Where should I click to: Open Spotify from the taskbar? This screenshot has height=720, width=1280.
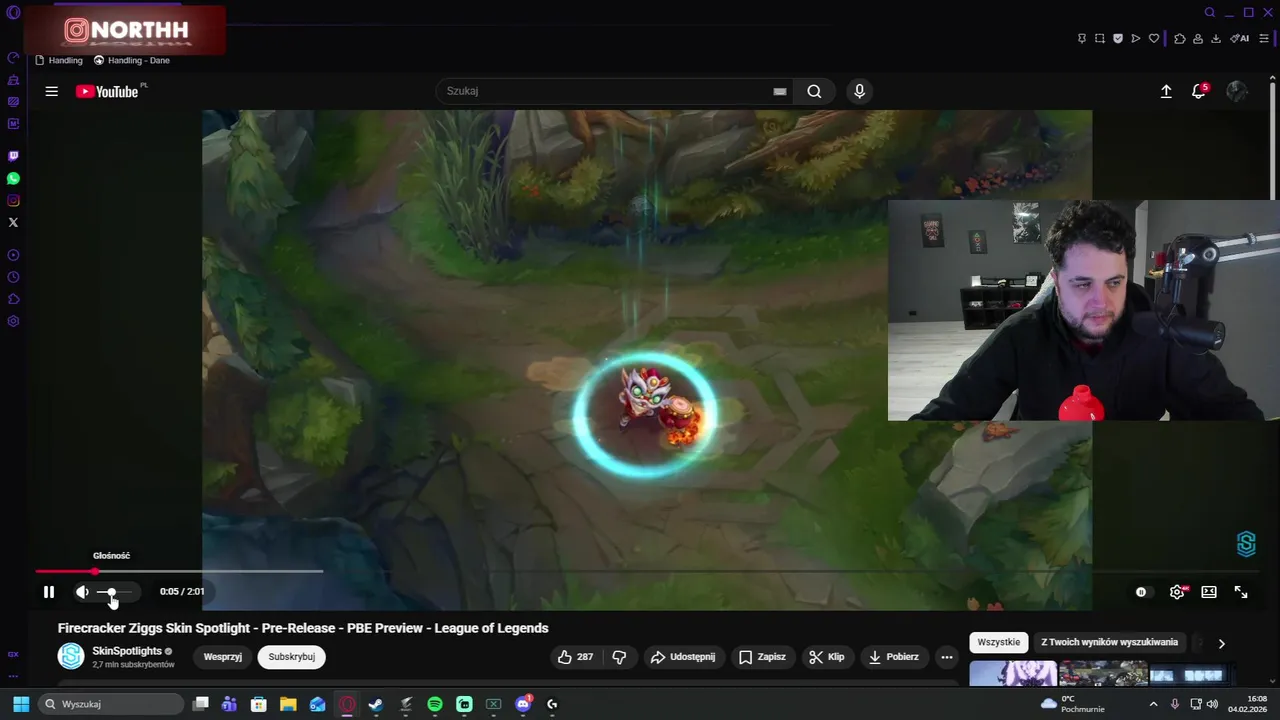435,704
